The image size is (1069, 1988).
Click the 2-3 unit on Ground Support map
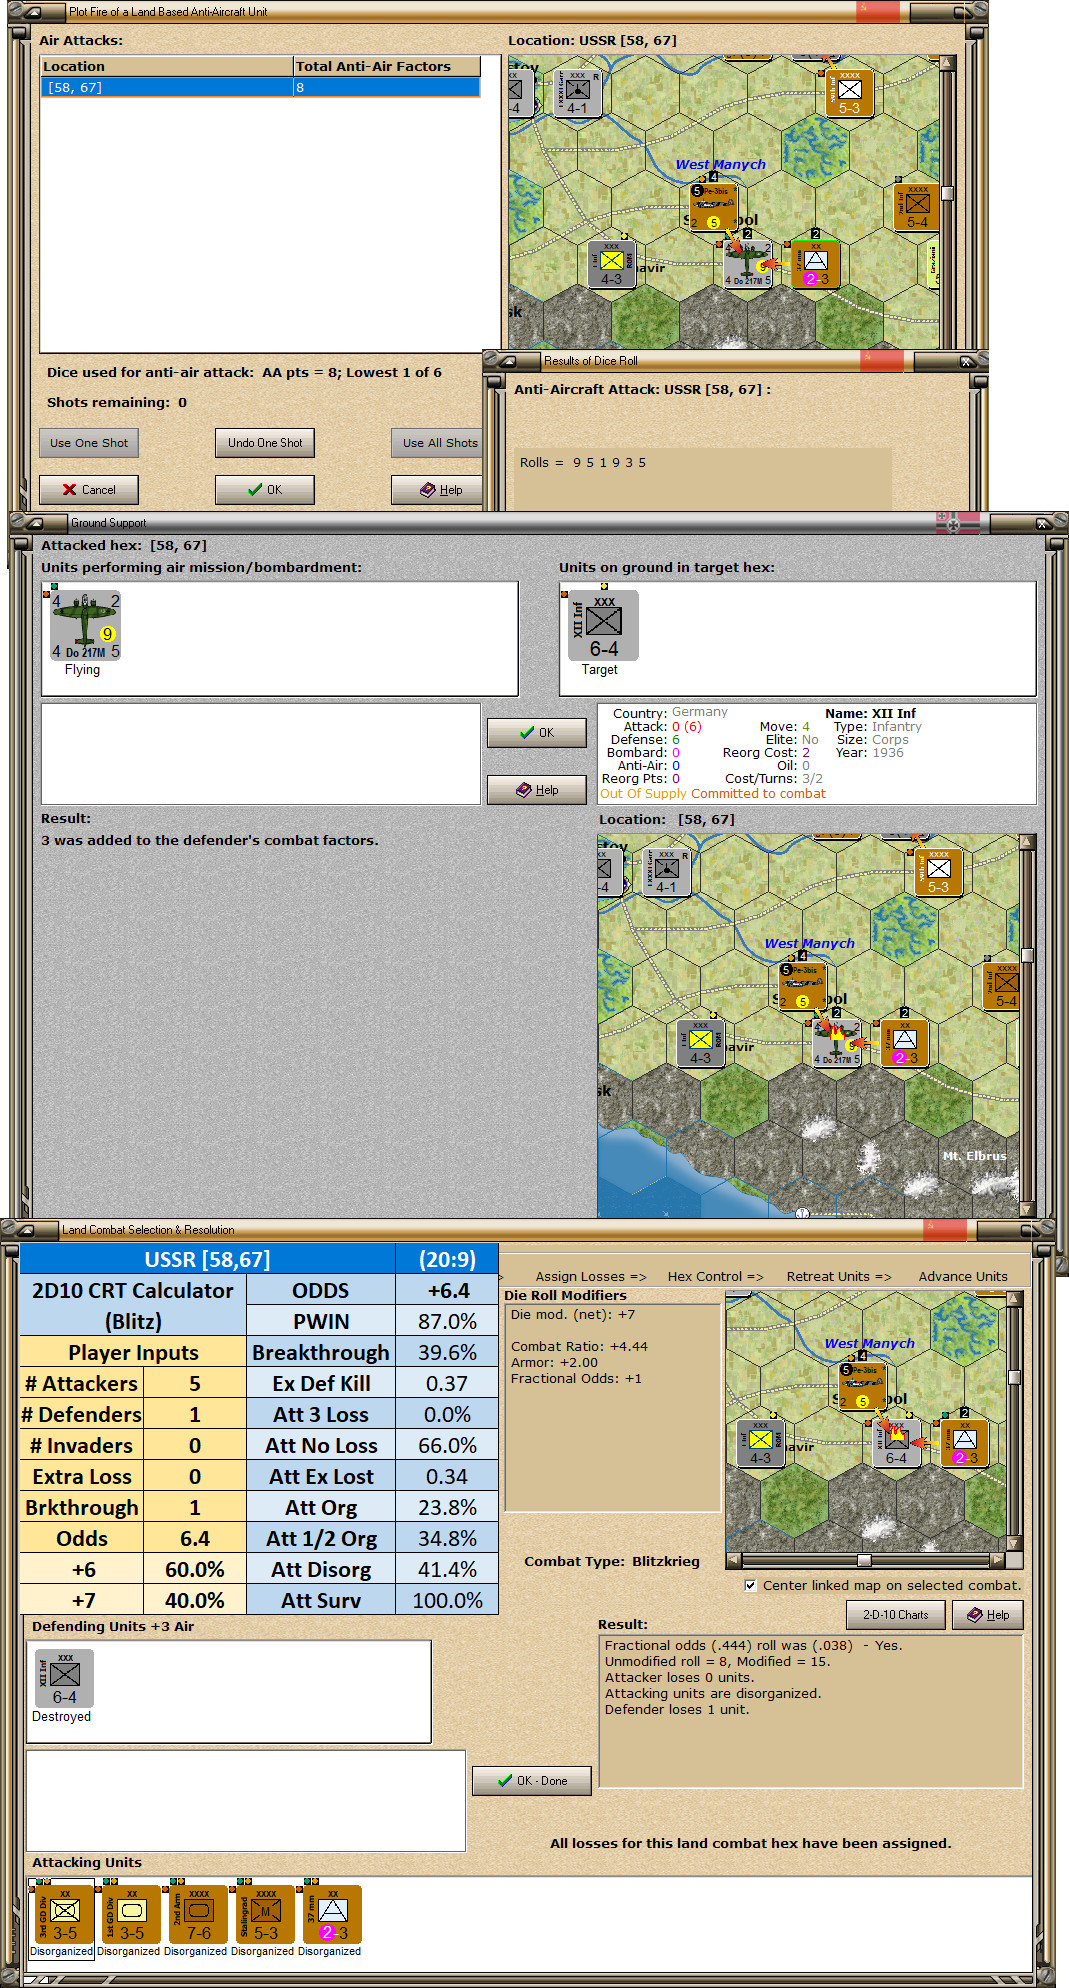(x=904, y=1044)
